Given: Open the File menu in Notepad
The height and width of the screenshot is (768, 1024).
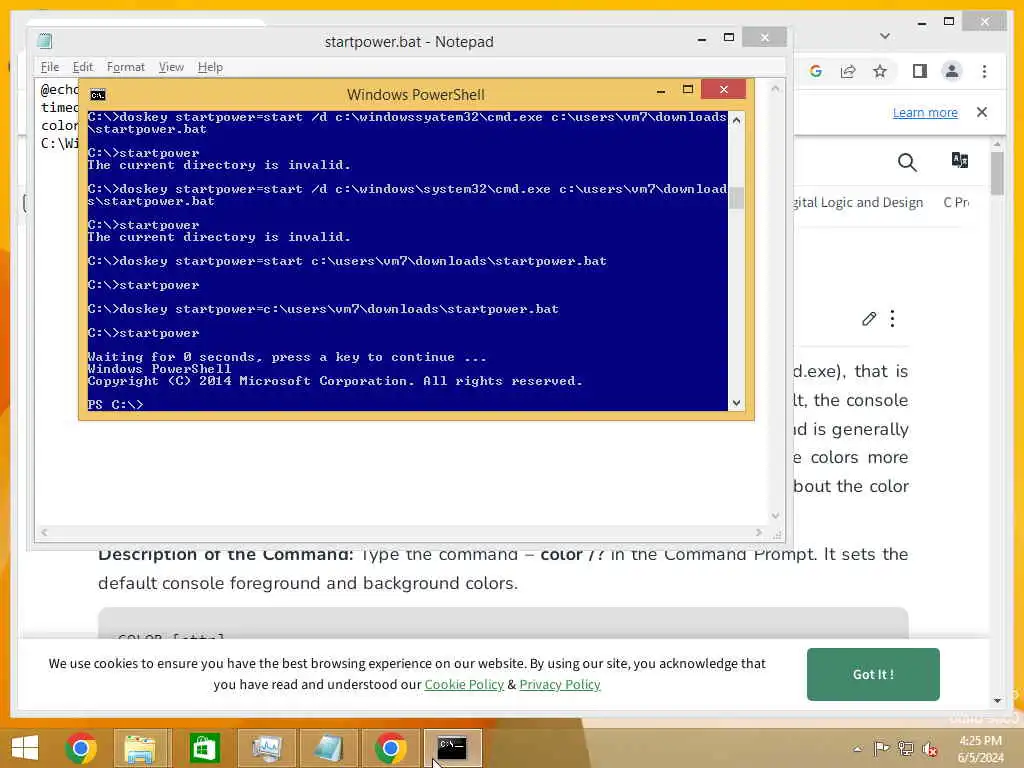Looking at the screenshot, I should [50, 67].
